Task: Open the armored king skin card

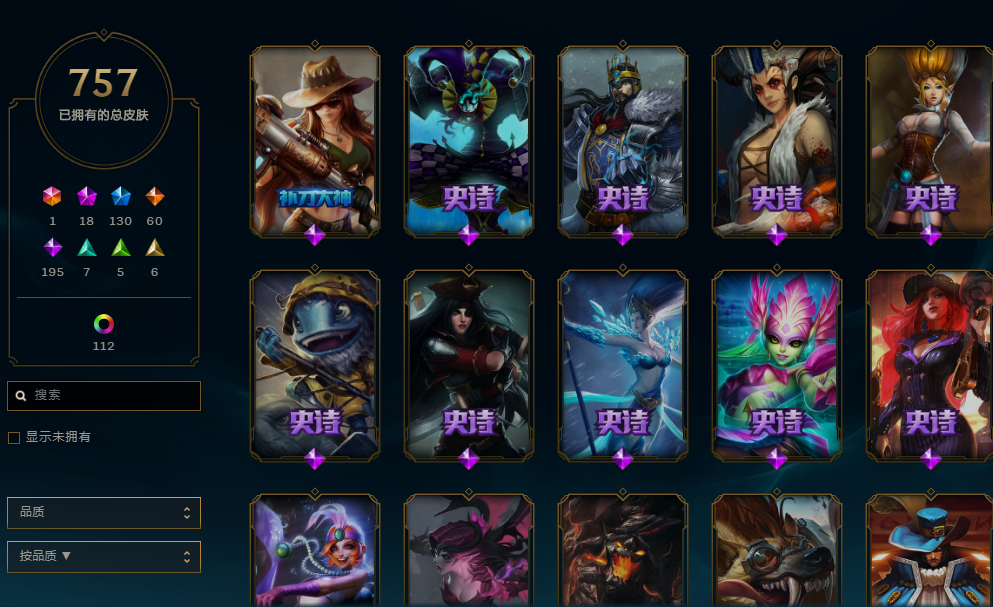Action: (623, 142)
